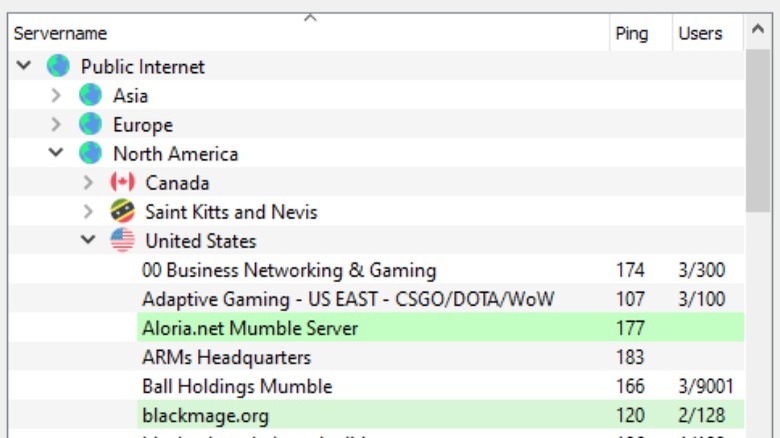The height and width of the screenshot is (438, 780).
Task: Click ping value 107
Action: tap(630, 299)
